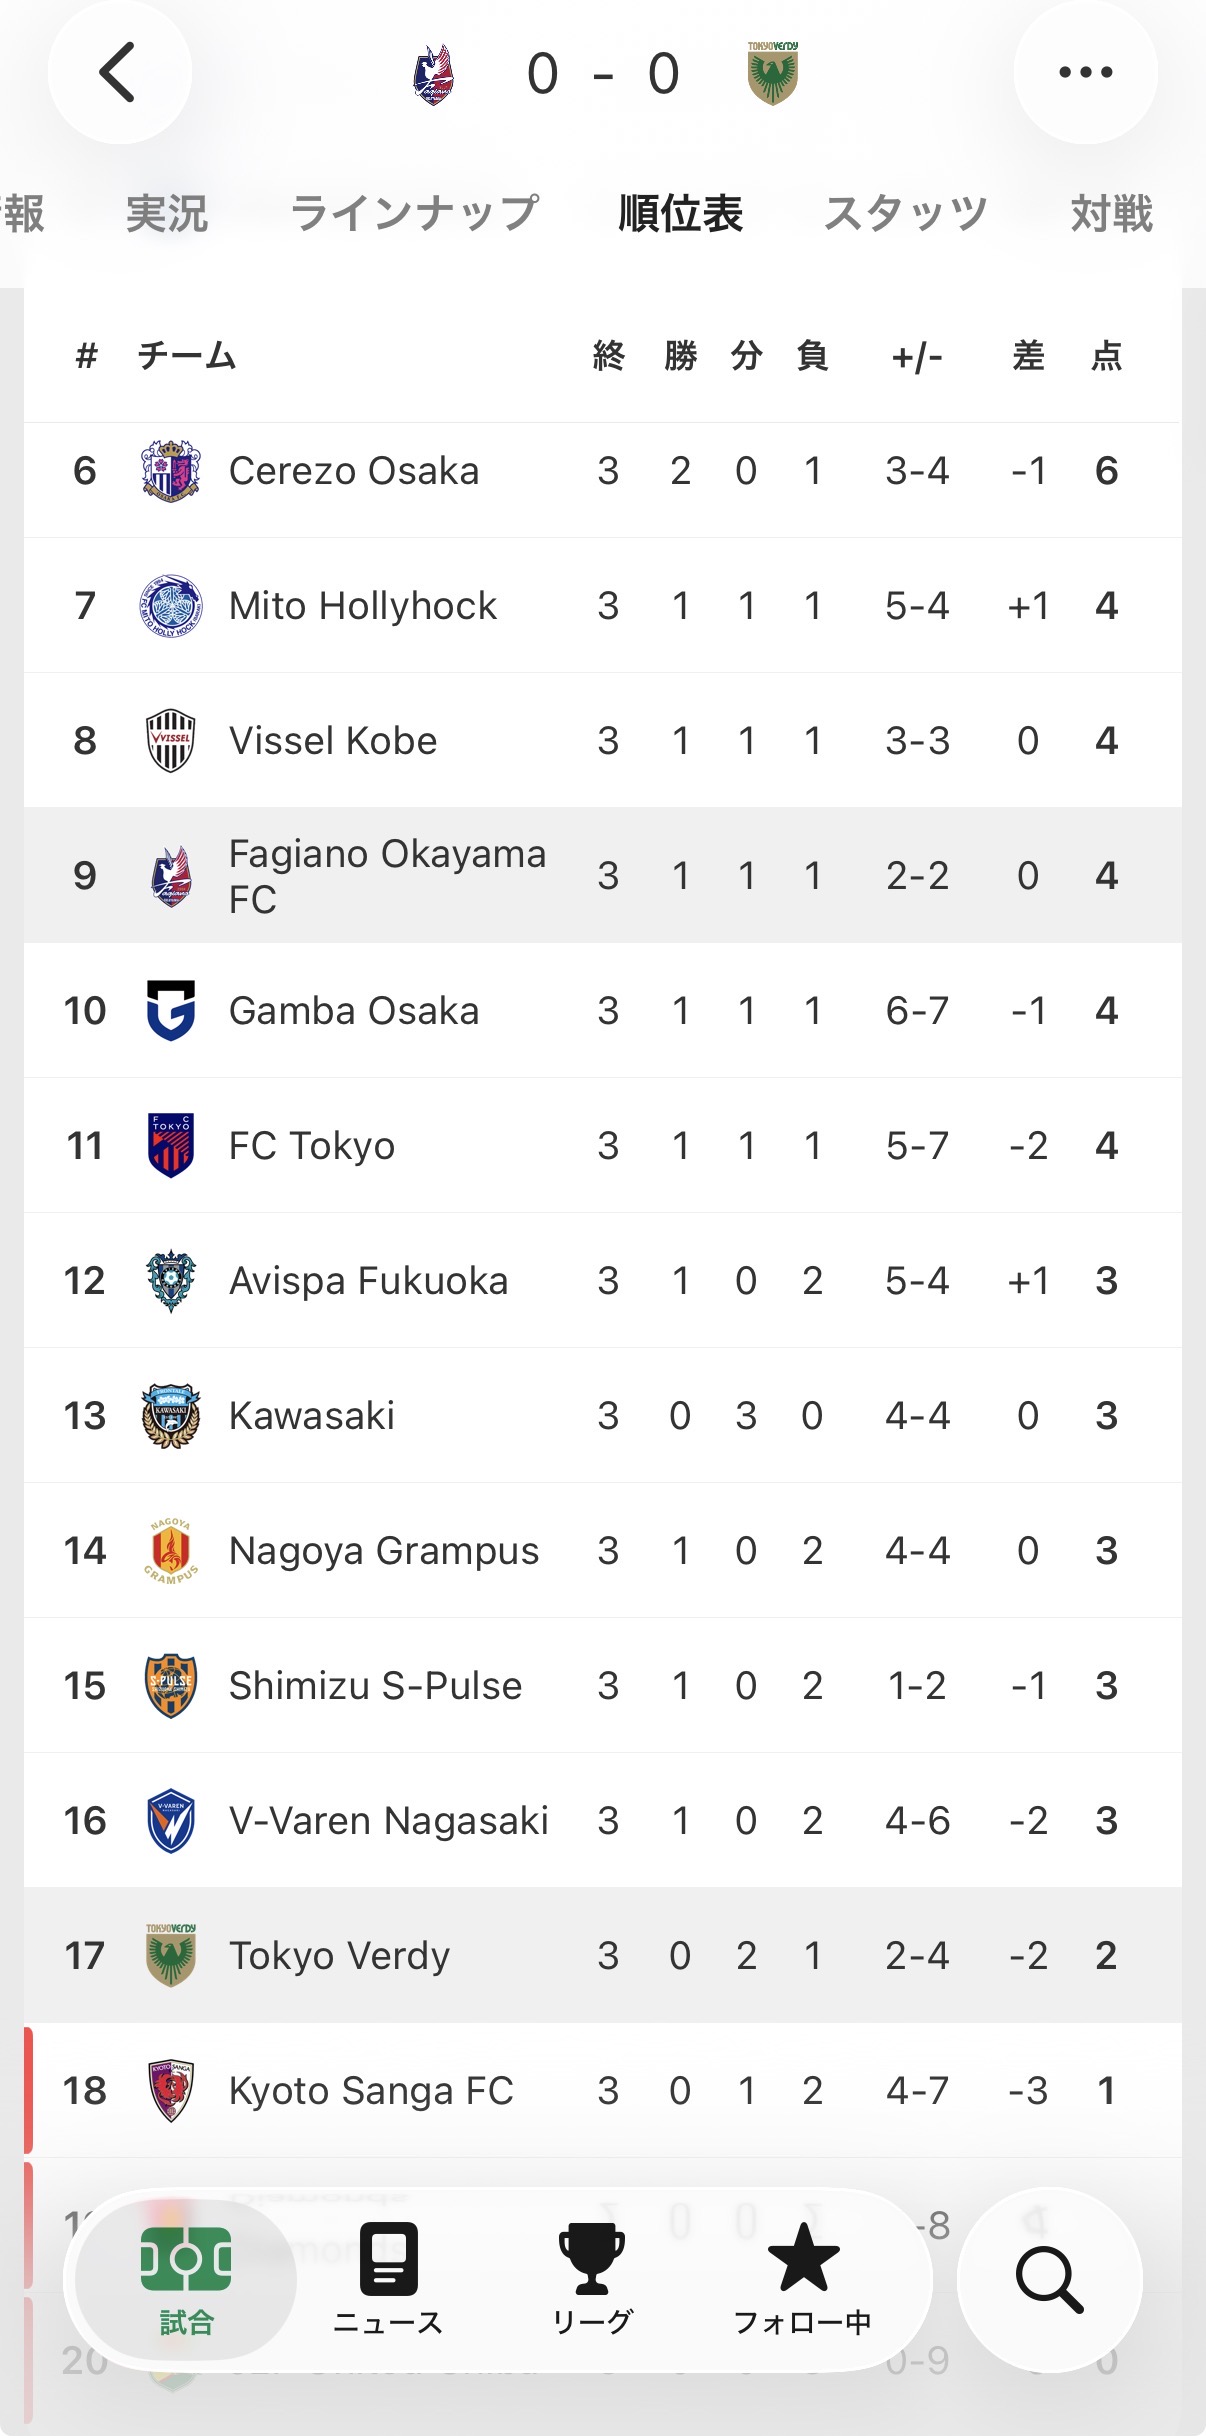Switch to the スタッツ tab
This screenshot has width=1206, height=2436.
(x=906, y=213)
